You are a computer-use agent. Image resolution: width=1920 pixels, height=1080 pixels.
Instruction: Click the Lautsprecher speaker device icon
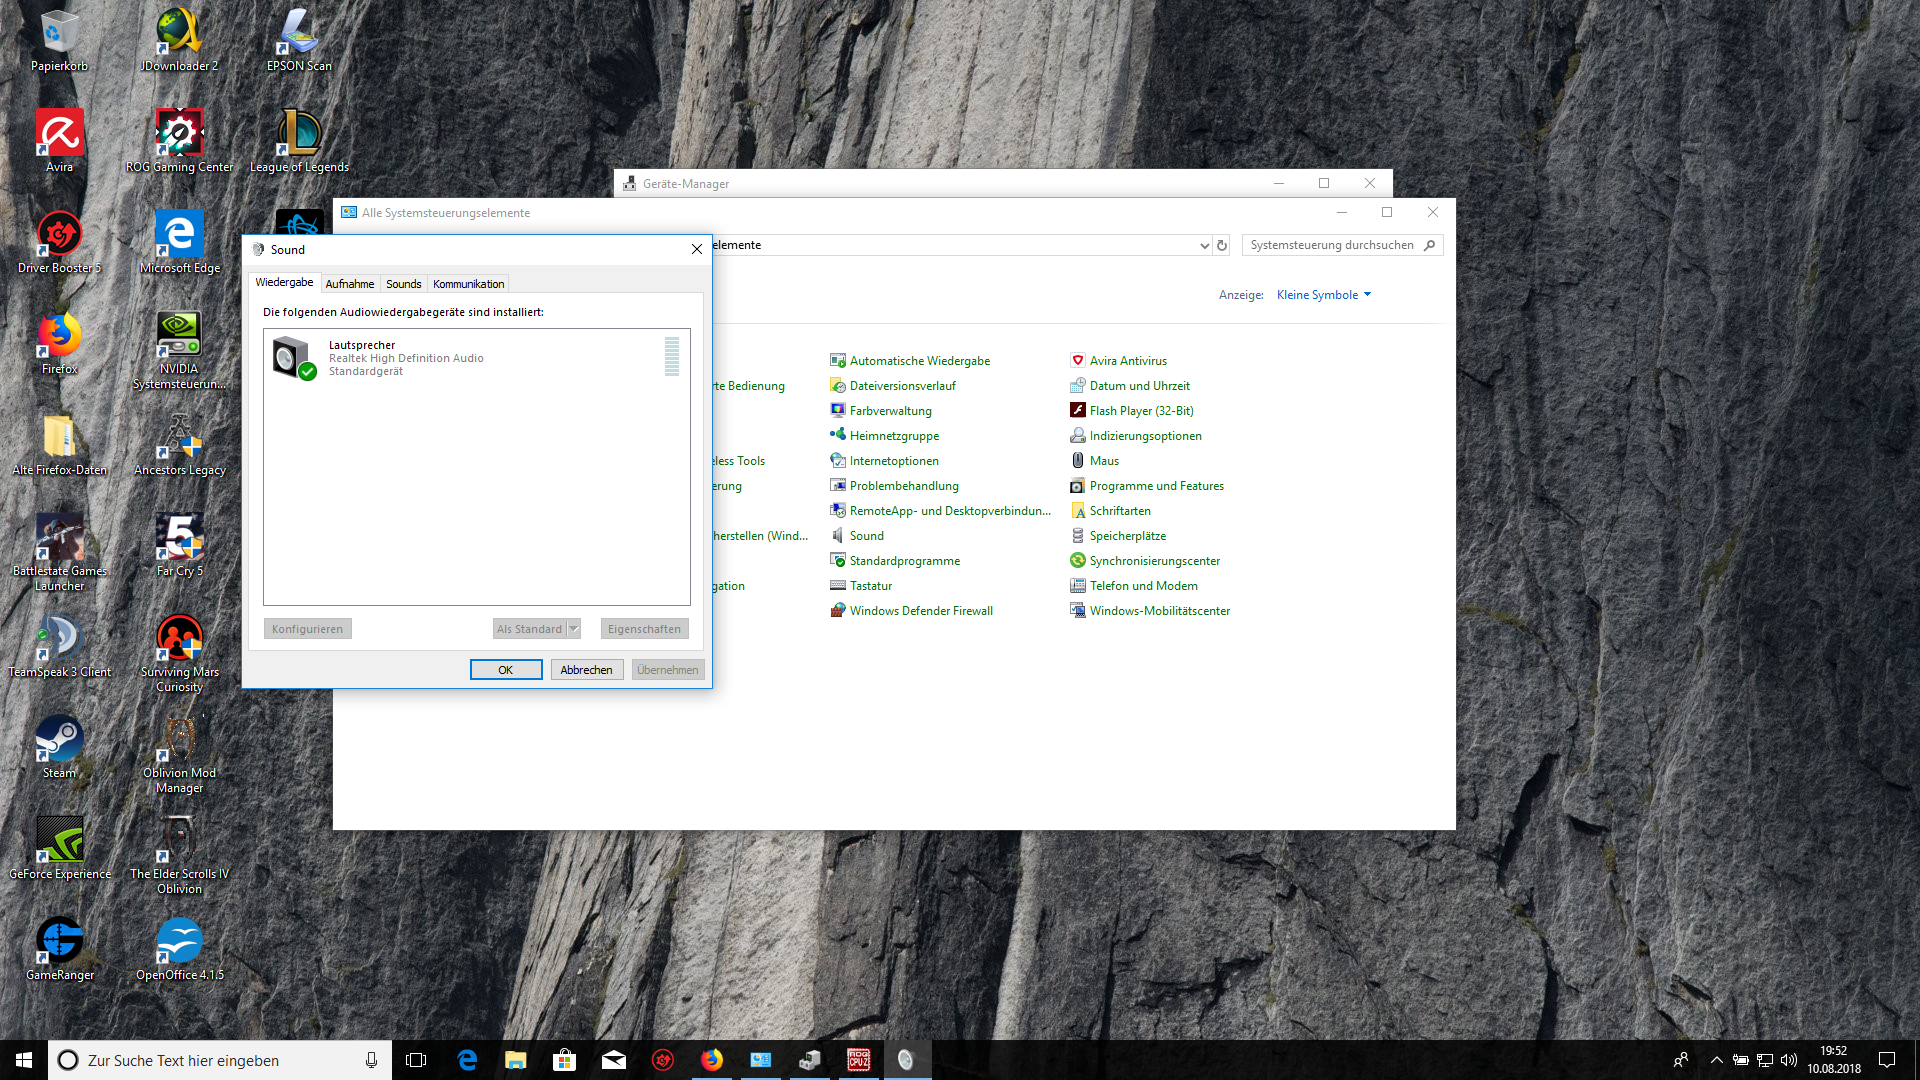point(292,357)
